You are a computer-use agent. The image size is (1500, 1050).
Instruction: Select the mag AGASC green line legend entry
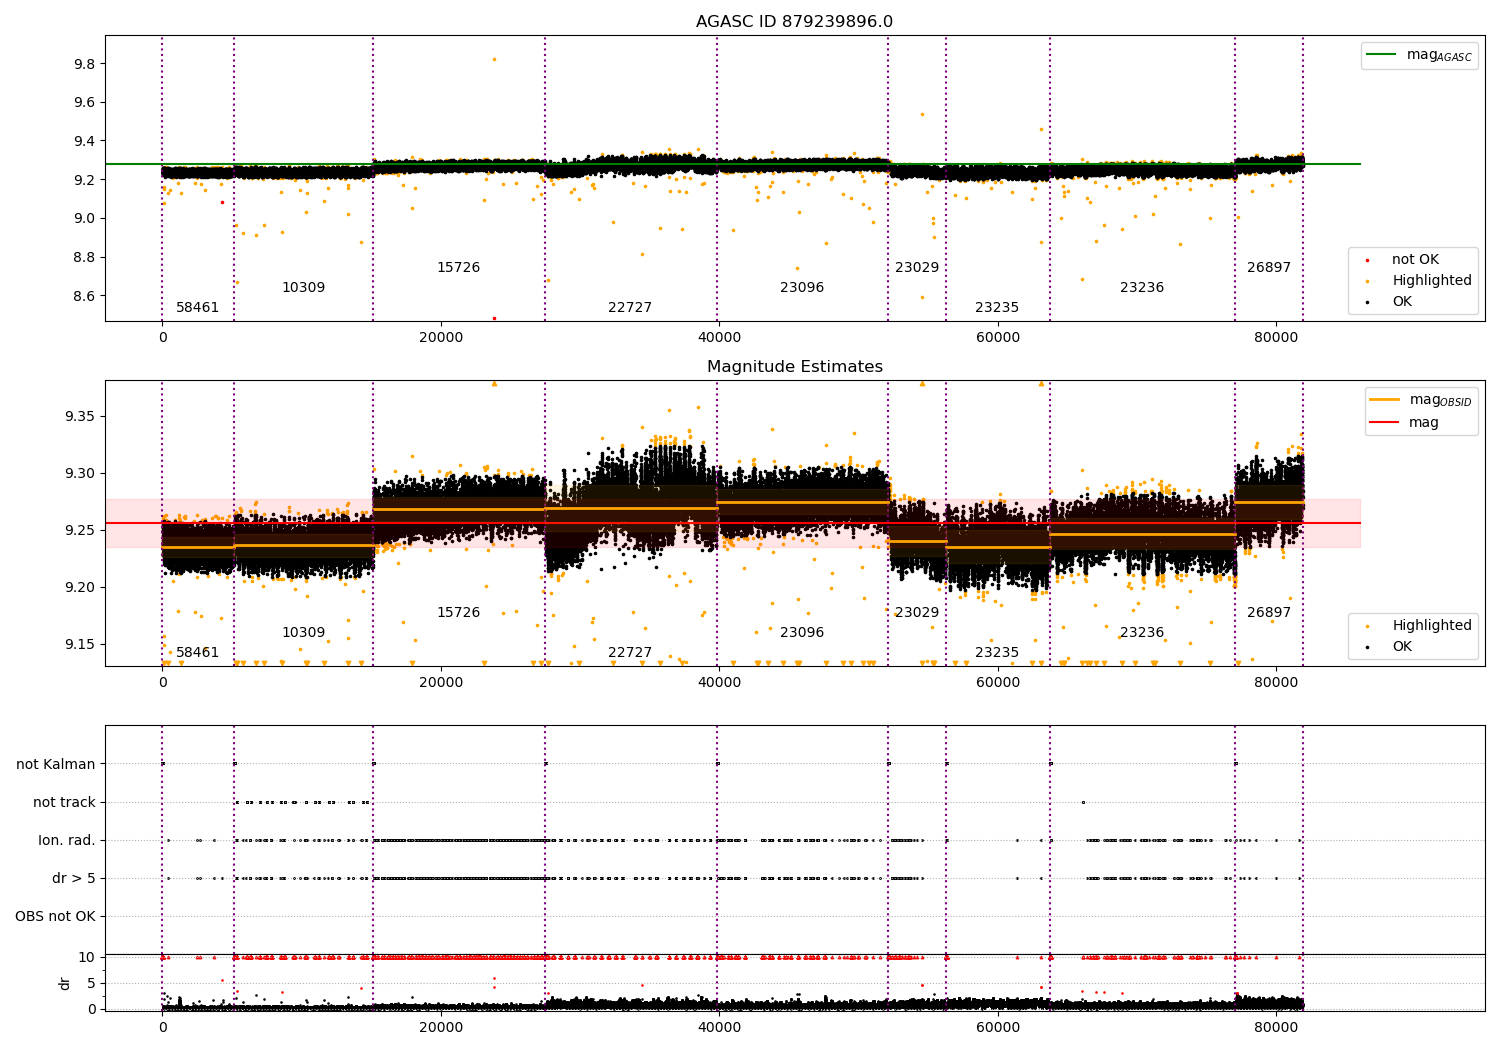1419,55
